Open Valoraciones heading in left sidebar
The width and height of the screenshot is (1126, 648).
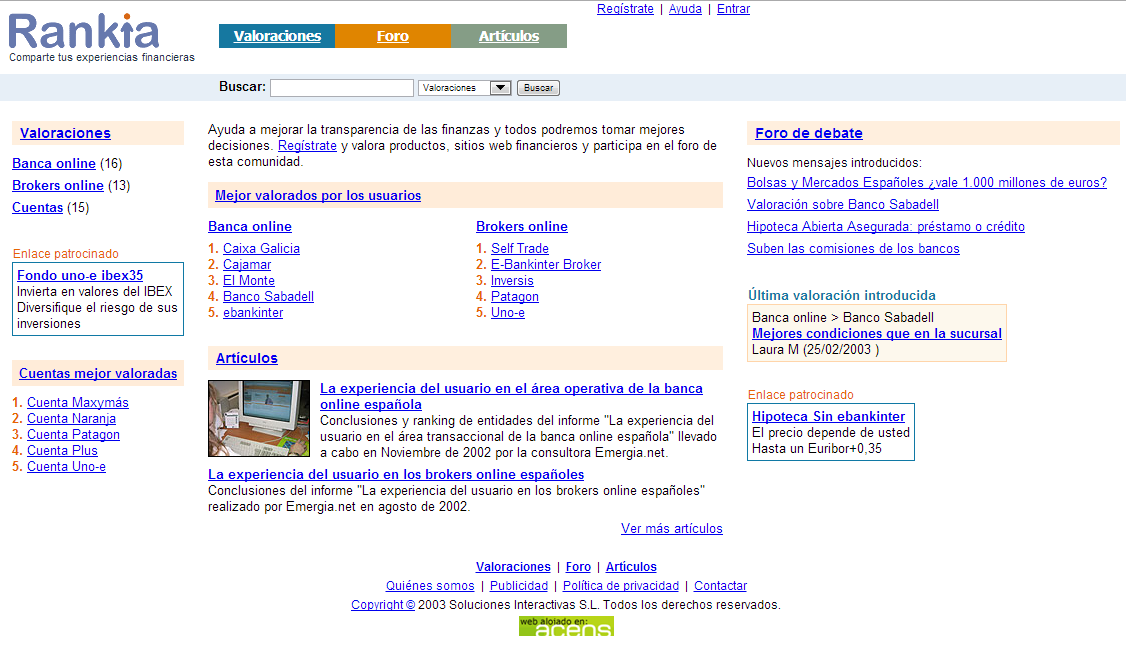[x=65, y=133]
